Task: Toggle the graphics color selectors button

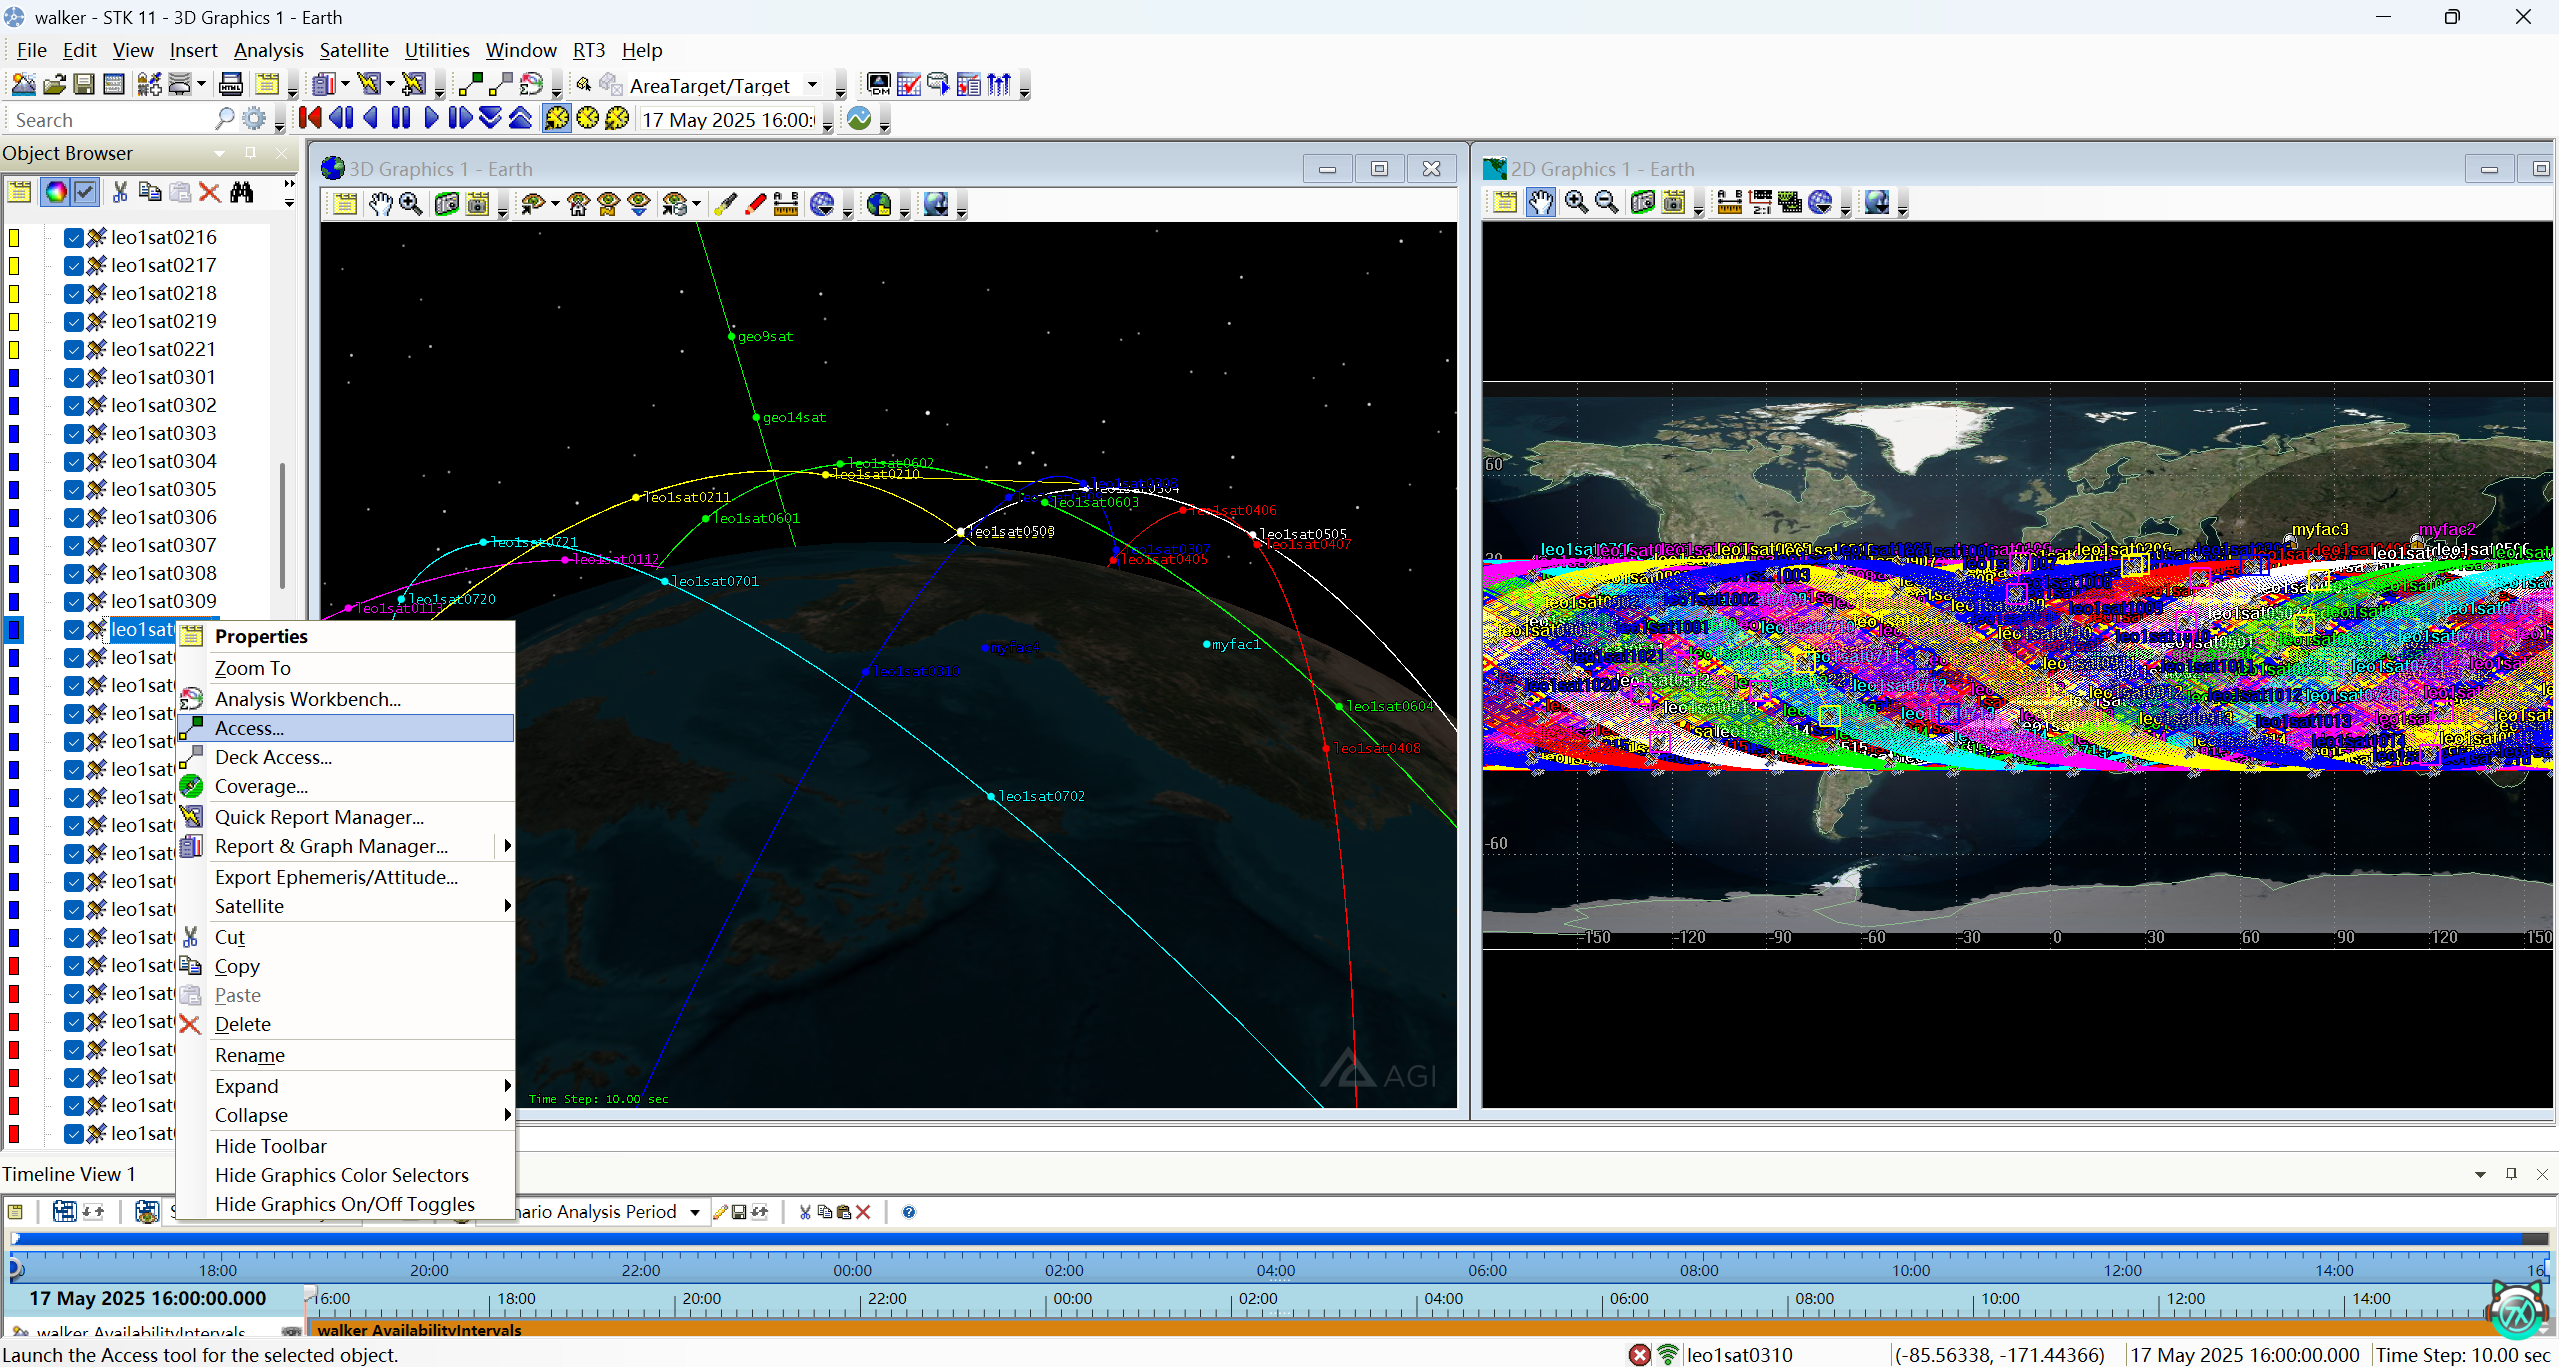Action: (x=56, y=192)
